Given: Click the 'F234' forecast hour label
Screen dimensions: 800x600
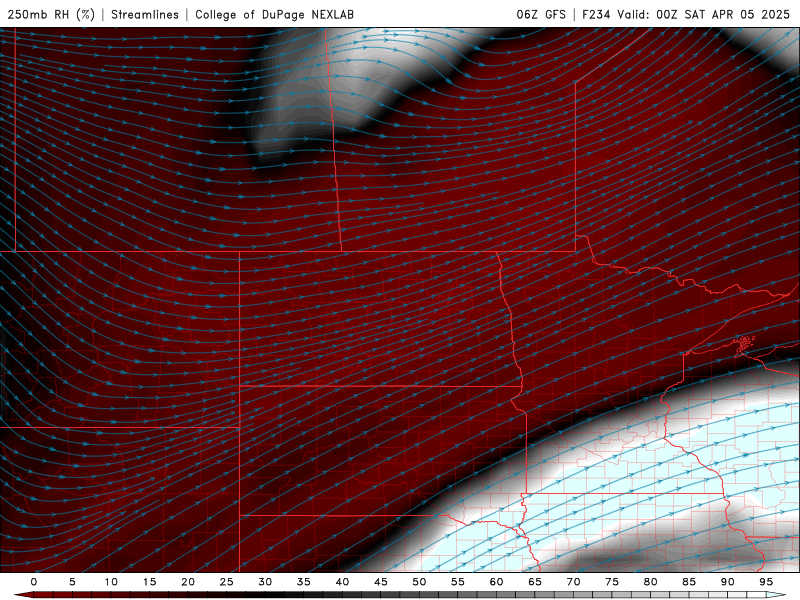Looking at the screenshot, I should (x=596, y=15).
